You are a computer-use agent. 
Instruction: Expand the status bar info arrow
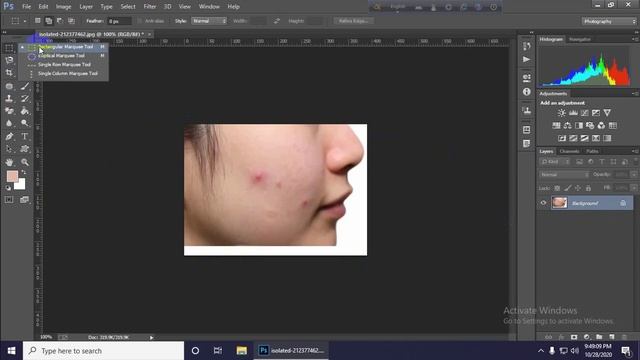[151, 338]
